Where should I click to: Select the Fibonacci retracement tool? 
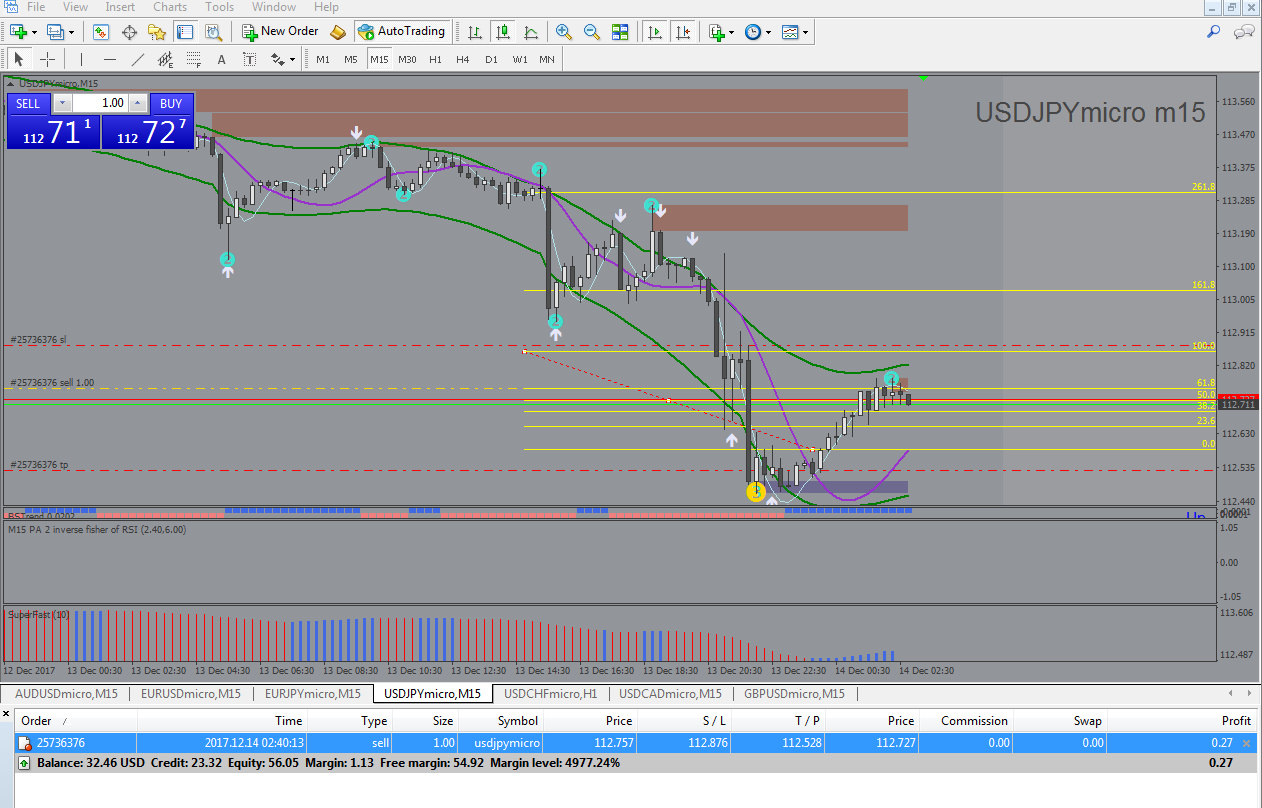[x=193, y=59]
